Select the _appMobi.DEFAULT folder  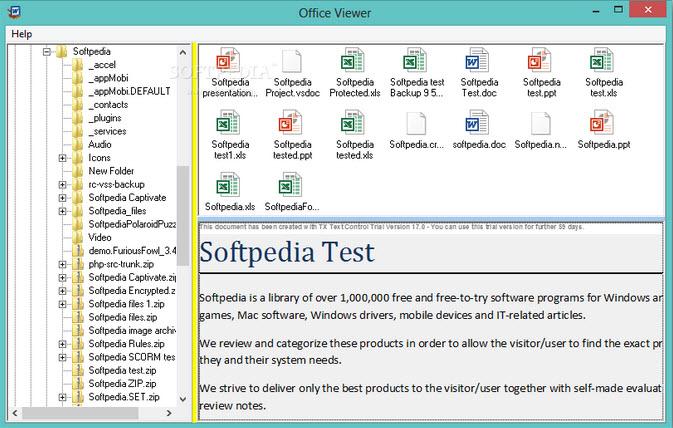(129, 91)
